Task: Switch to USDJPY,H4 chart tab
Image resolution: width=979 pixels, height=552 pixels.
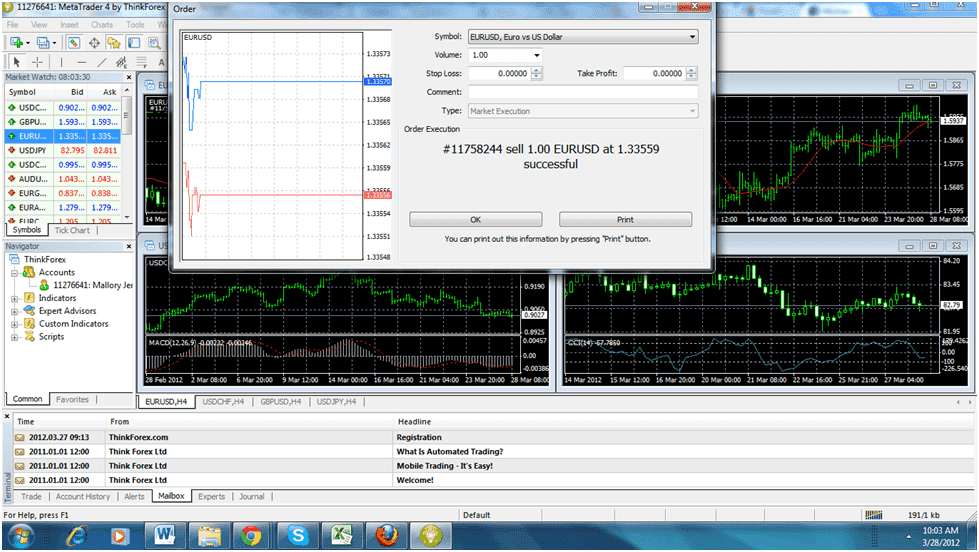Action: 337,402
